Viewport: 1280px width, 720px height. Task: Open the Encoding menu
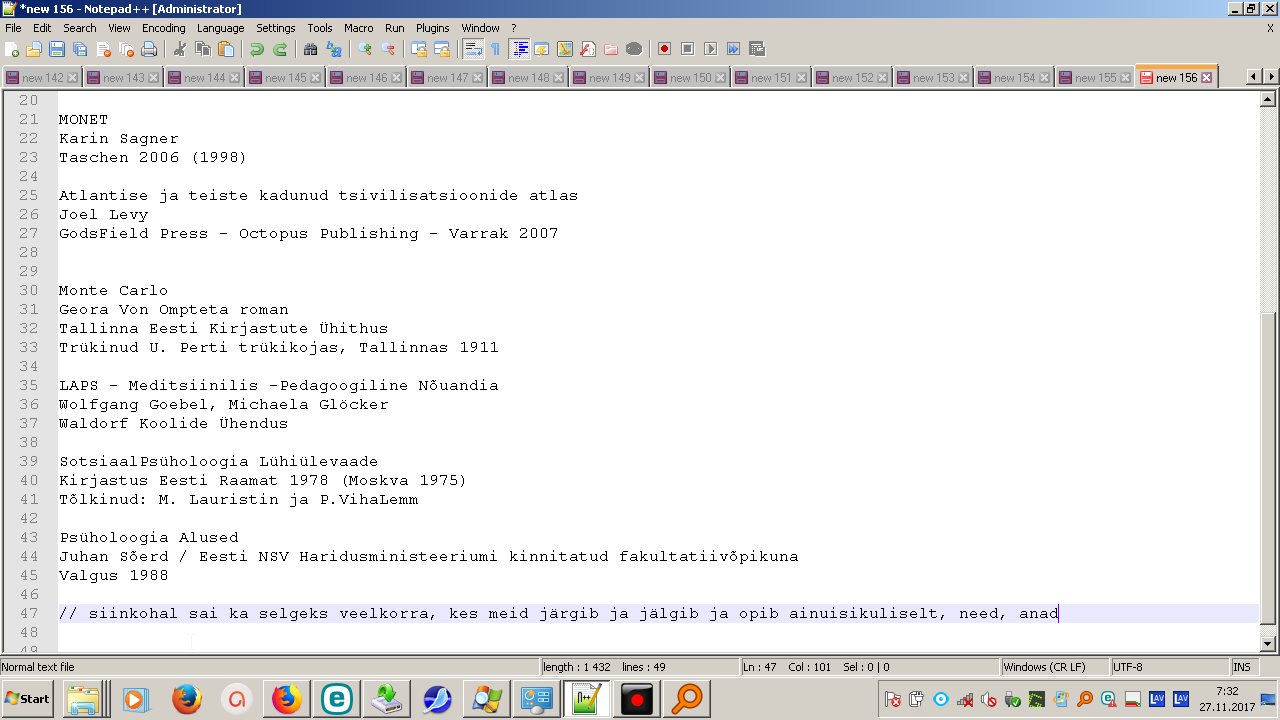164,28
